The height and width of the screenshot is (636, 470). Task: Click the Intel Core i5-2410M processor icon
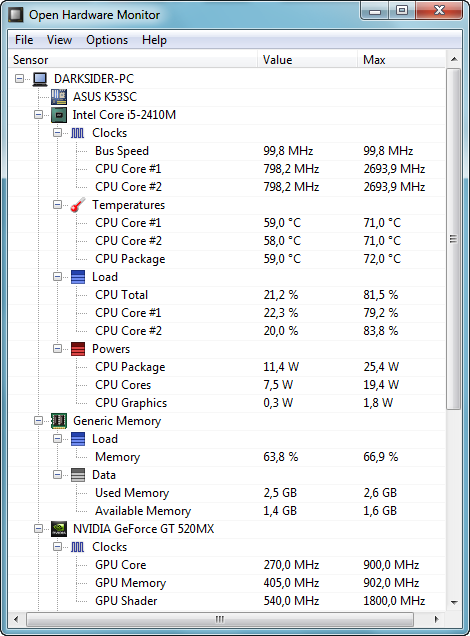[x=59, y=115]
